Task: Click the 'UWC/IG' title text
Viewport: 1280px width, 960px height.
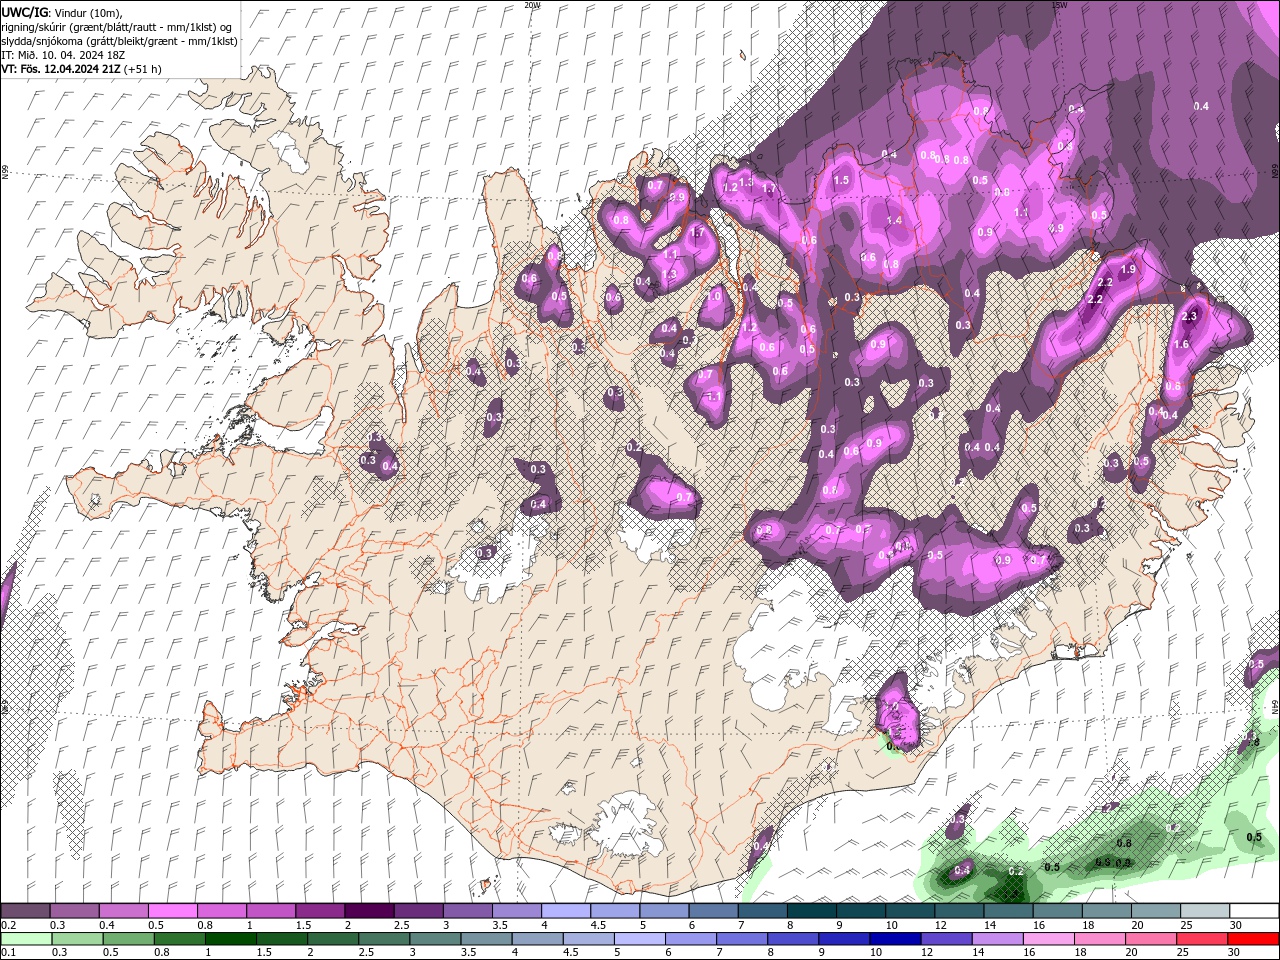Action: (24, 11)
